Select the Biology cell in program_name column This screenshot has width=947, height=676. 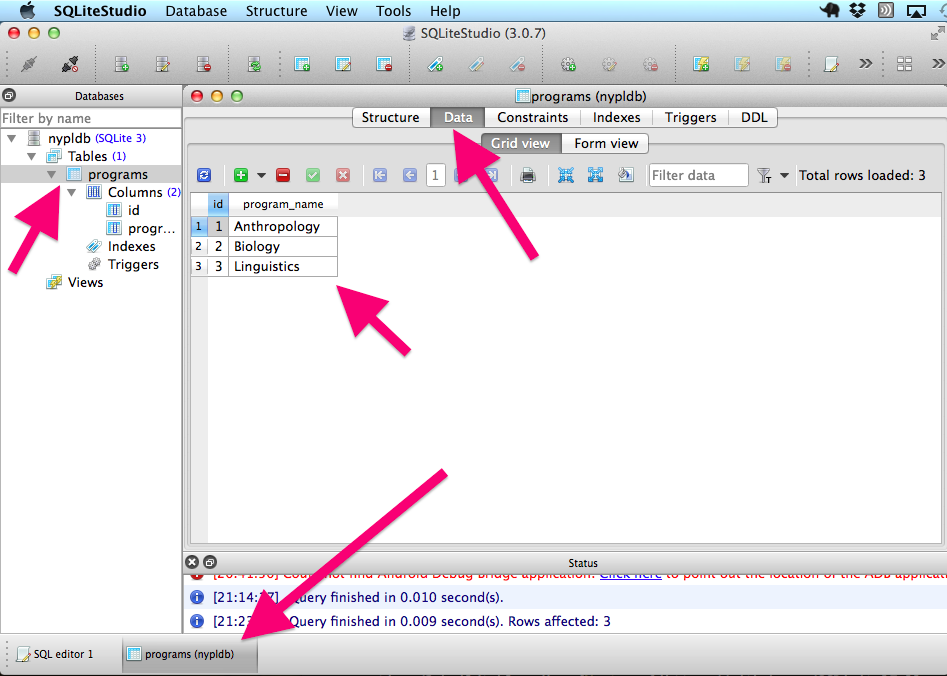[x=283, y=246]
